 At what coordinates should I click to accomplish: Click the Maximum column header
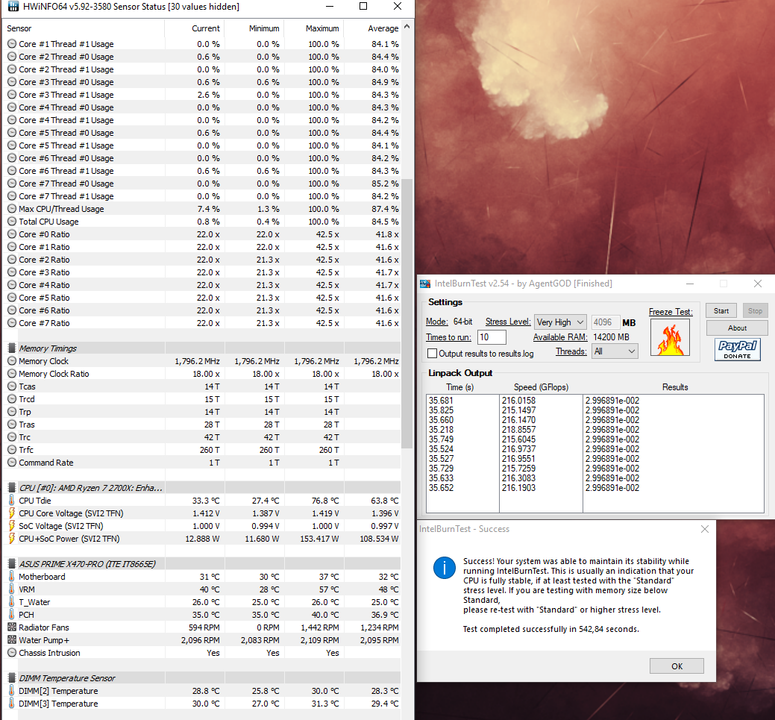[314, 29]
